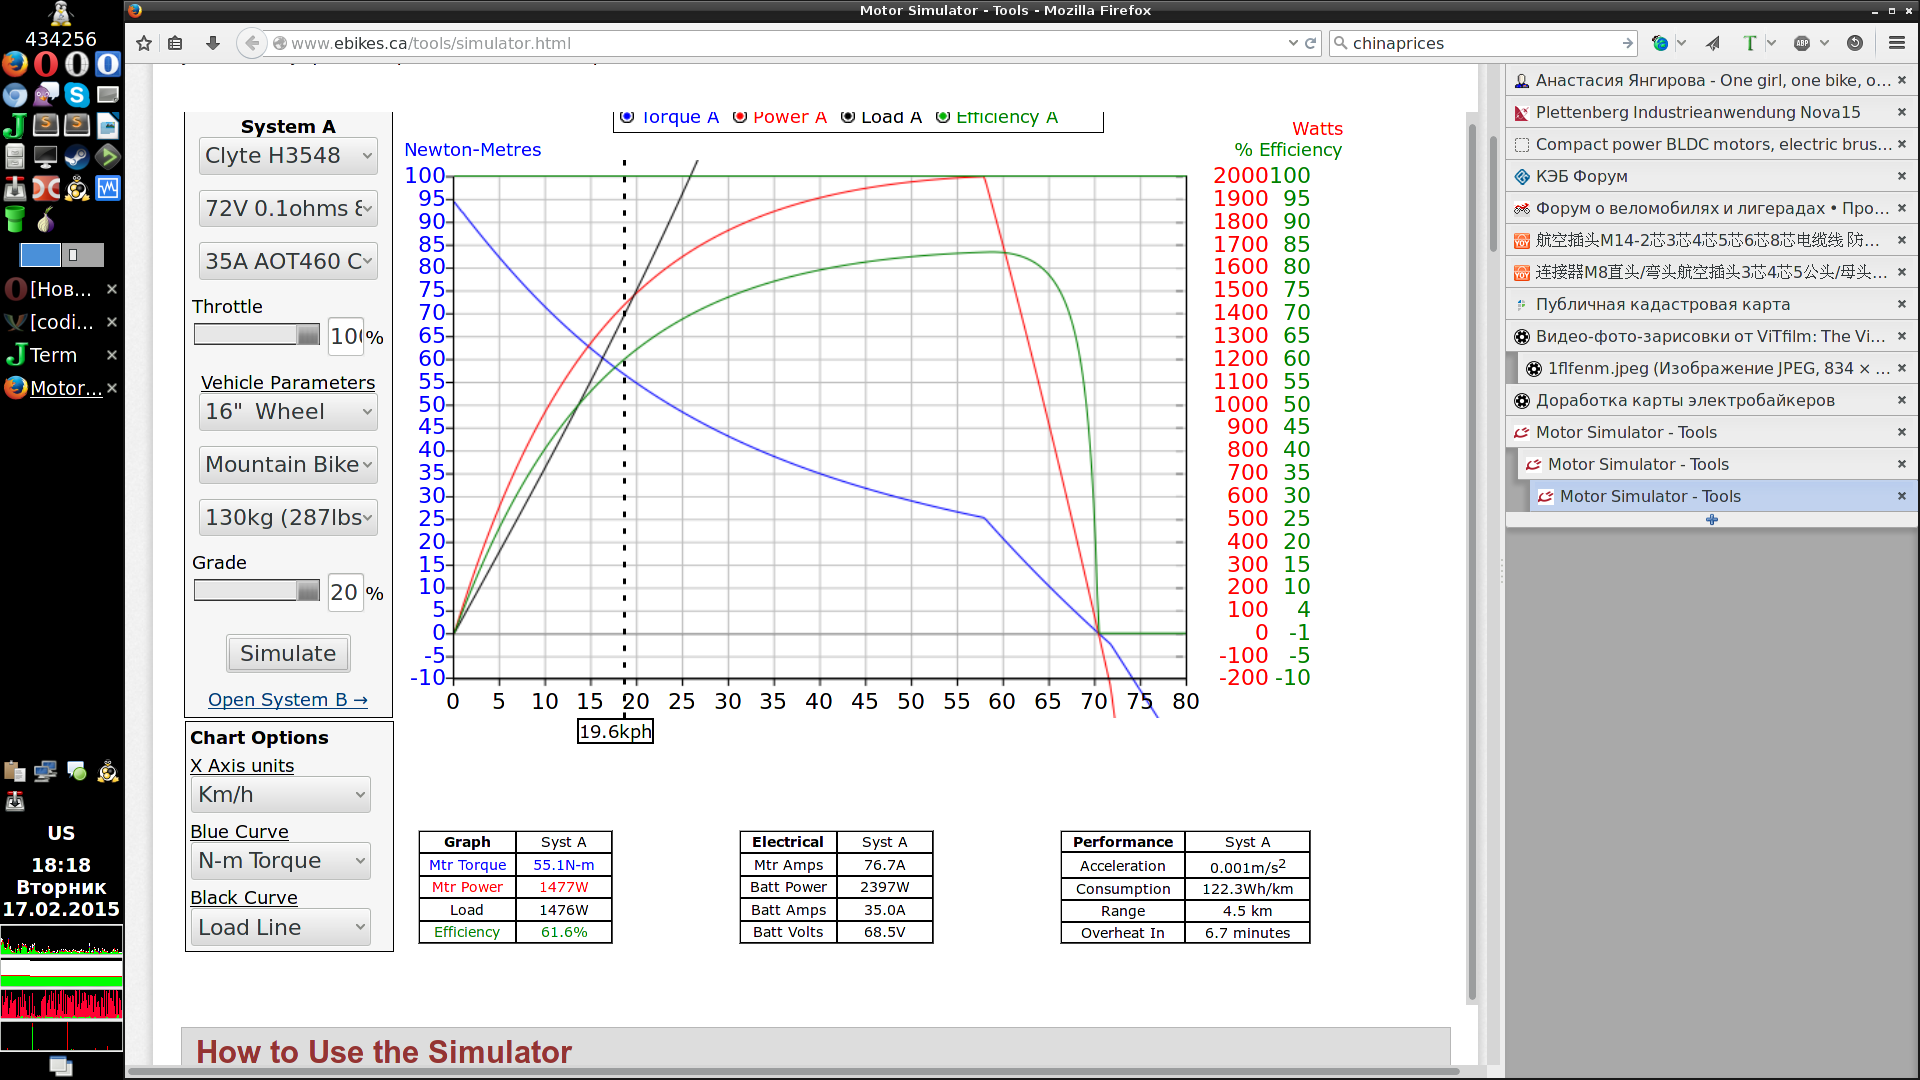Toggle the Power A radio button

[740, 117]
